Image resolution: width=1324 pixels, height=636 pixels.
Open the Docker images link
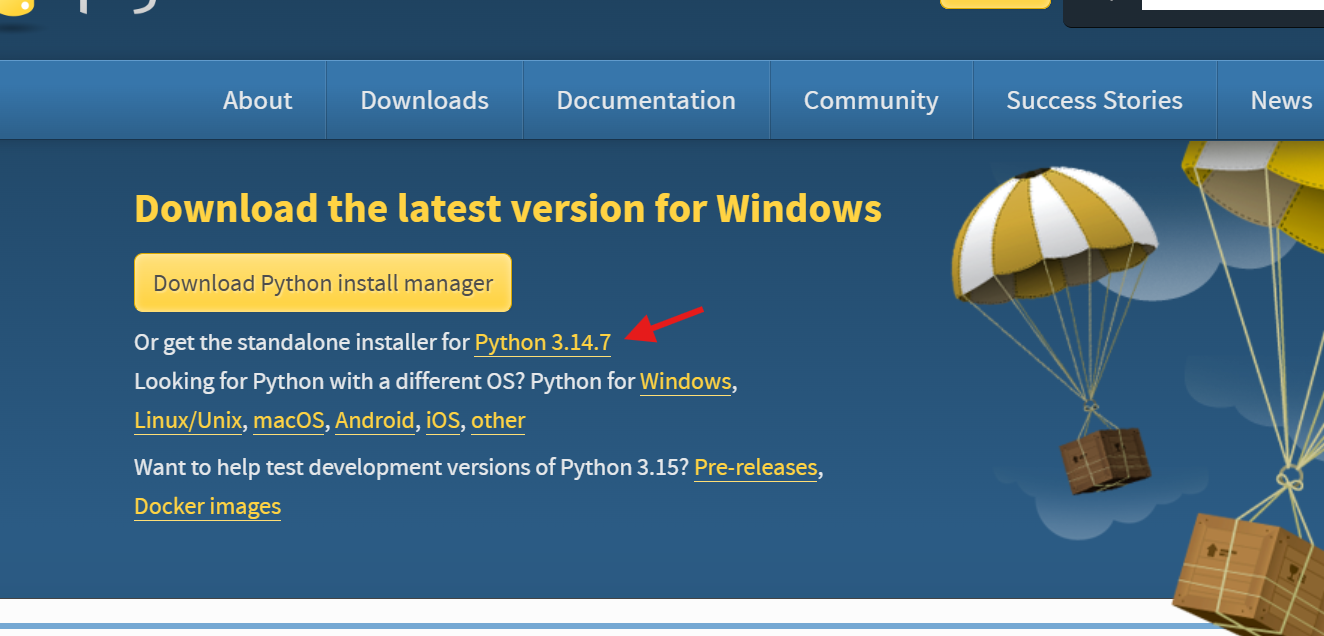pos(208,506)
